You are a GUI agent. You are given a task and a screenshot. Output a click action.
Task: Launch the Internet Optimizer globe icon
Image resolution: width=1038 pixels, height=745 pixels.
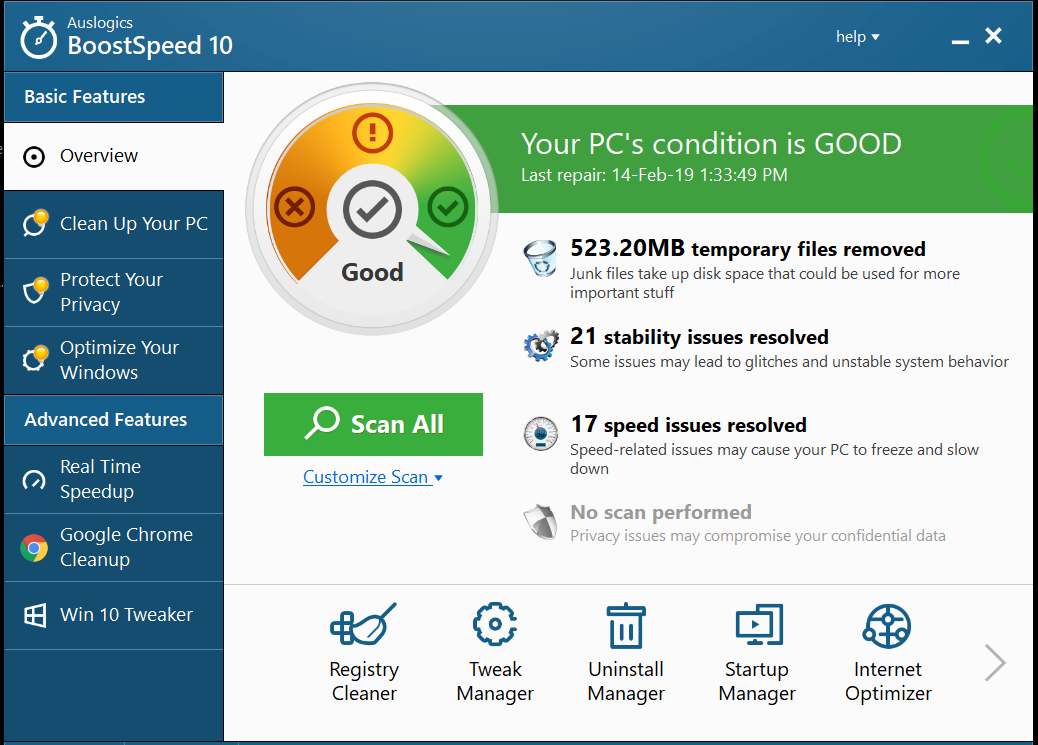887,625
